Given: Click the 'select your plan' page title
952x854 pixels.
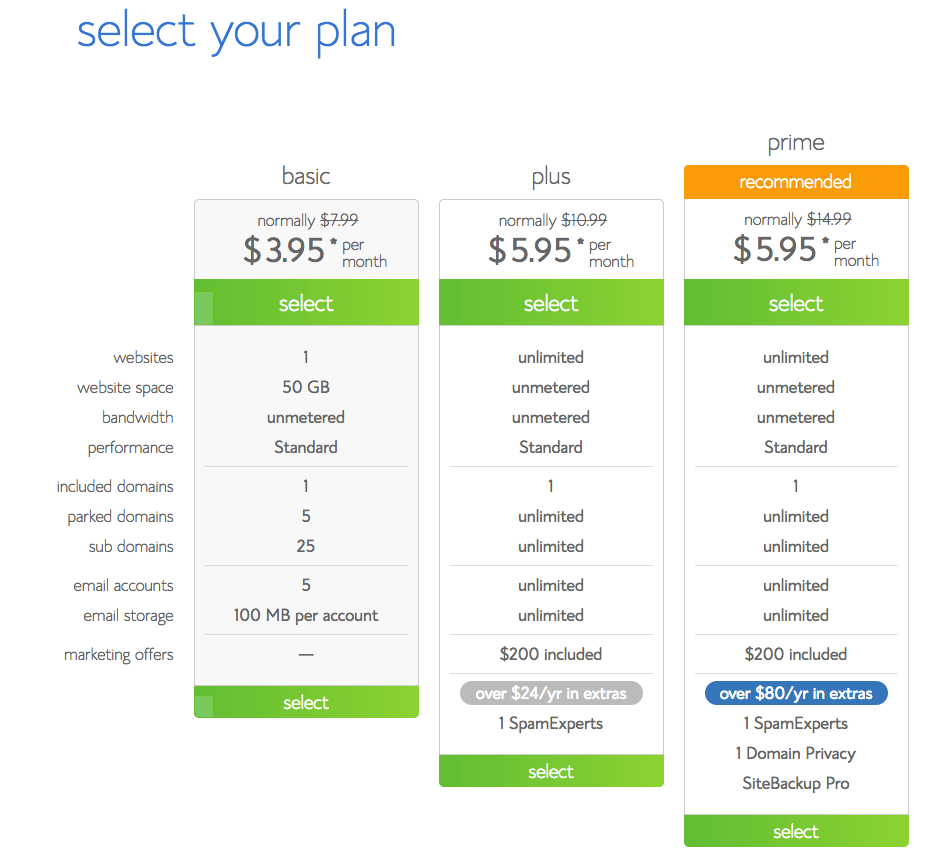Looking at the screenshot, I should pyautogui.click(x=237, y=31).
